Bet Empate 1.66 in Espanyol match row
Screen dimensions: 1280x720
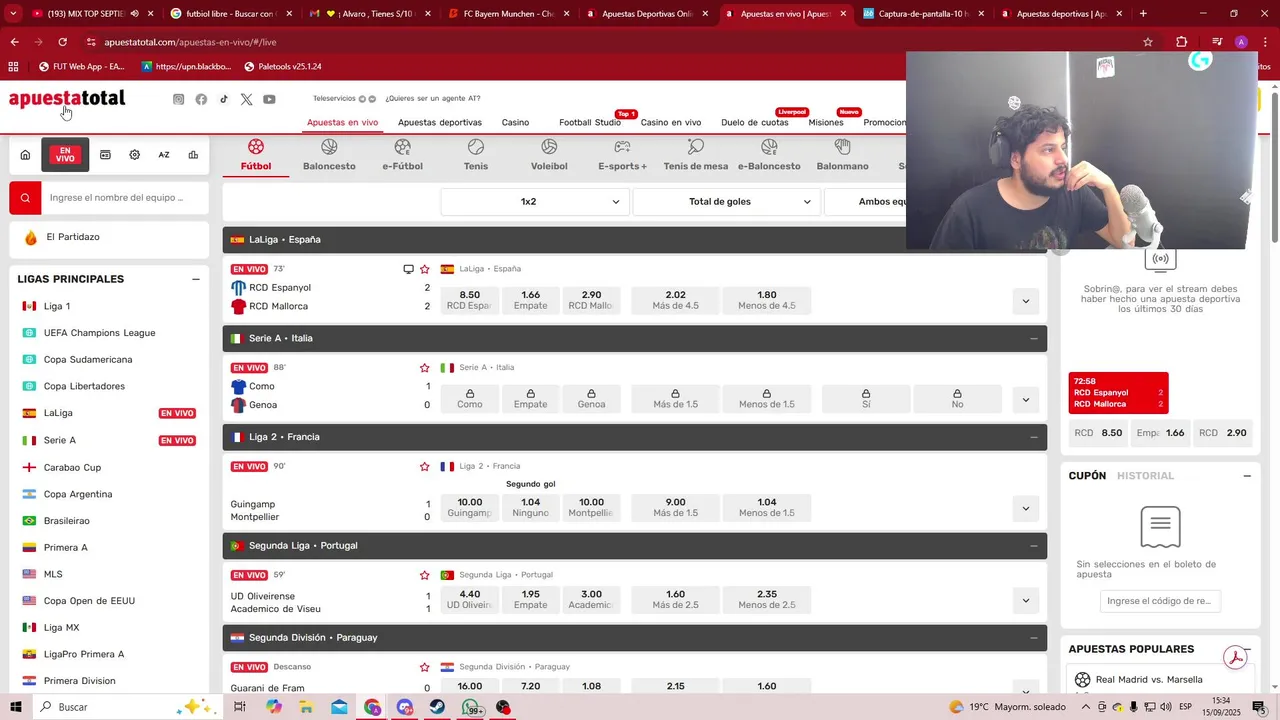(x=530, y=300)
